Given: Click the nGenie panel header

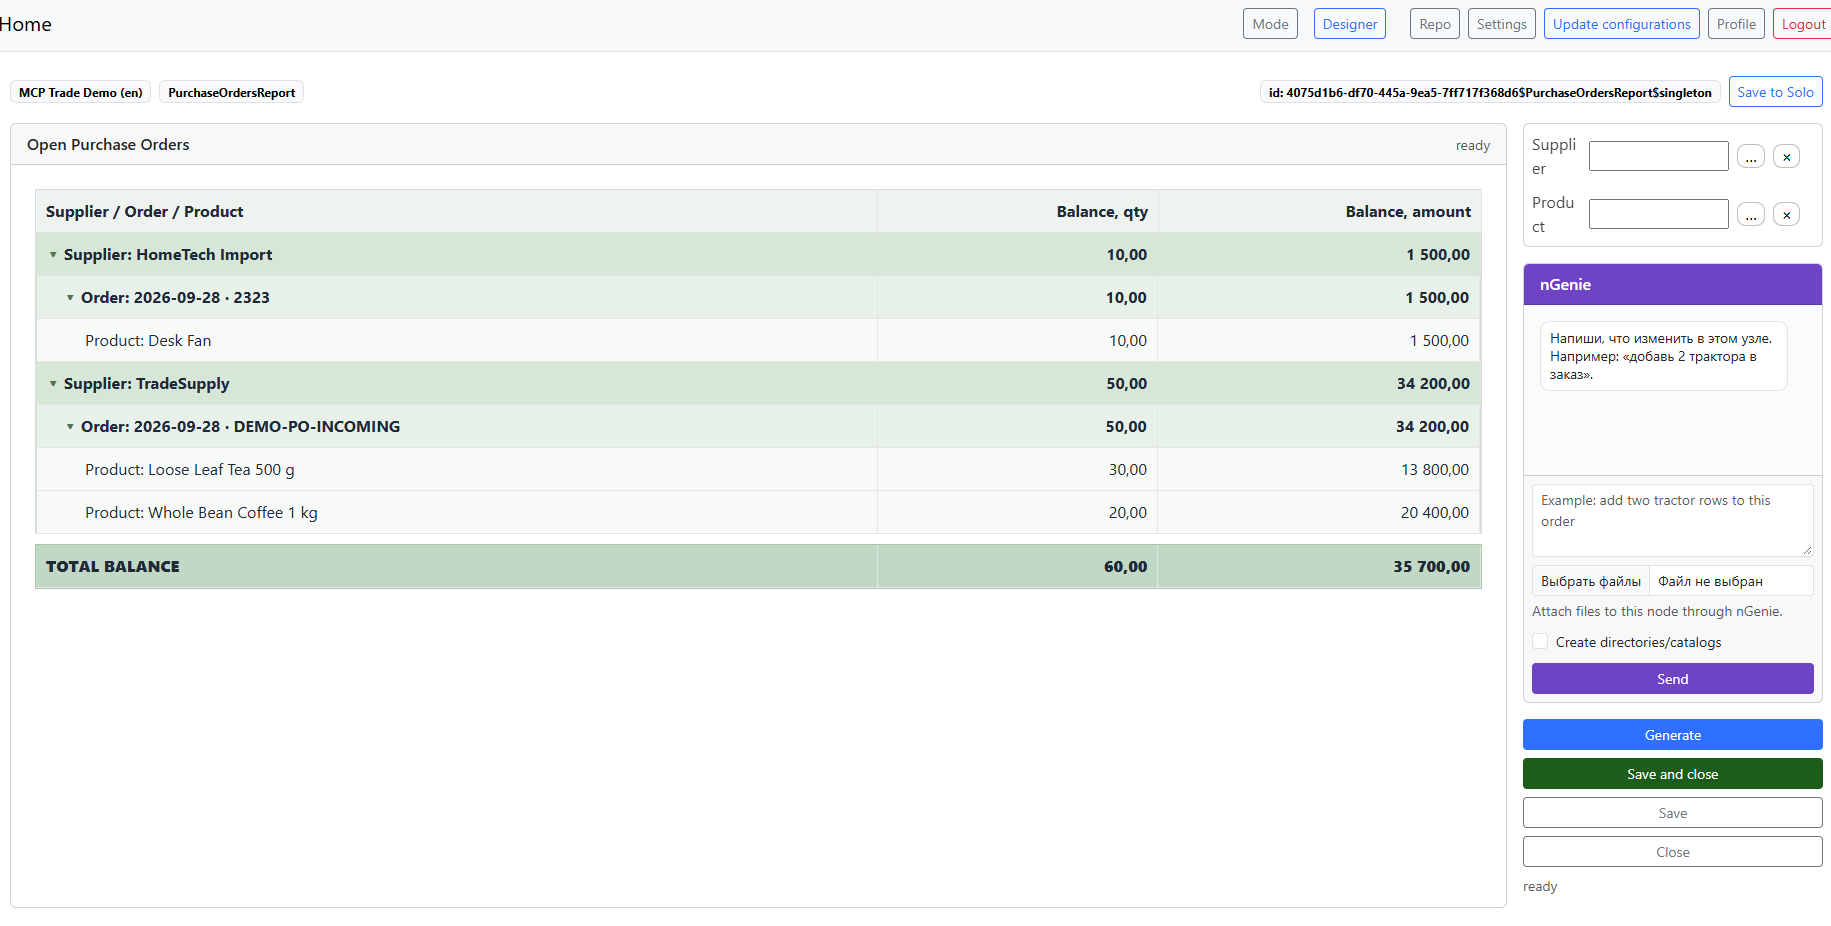Looking at the screenshot, I should click(x=1673, y=285).
